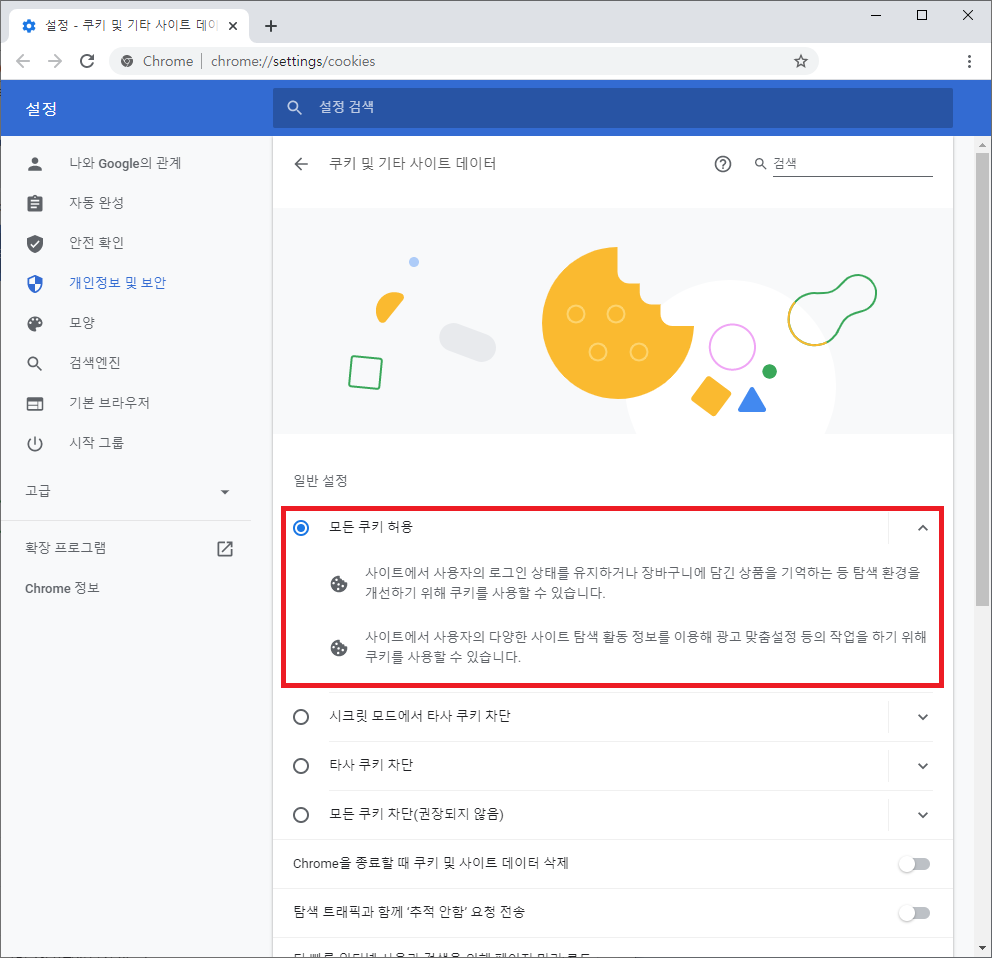Click second cookie icon in description
Screen dimensions: 992x958
(339, 648)
